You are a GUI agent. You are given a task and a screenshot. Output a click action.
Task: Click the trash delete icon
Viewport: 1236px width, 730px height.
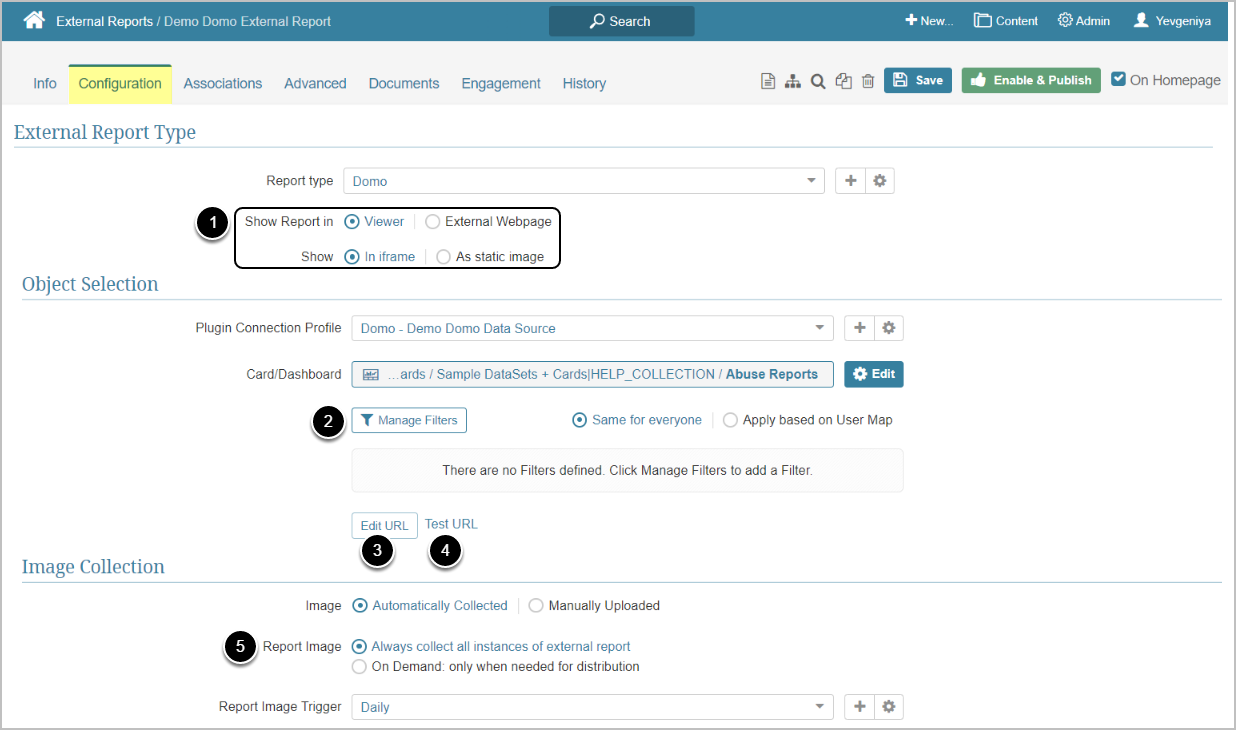click(868, 82)
